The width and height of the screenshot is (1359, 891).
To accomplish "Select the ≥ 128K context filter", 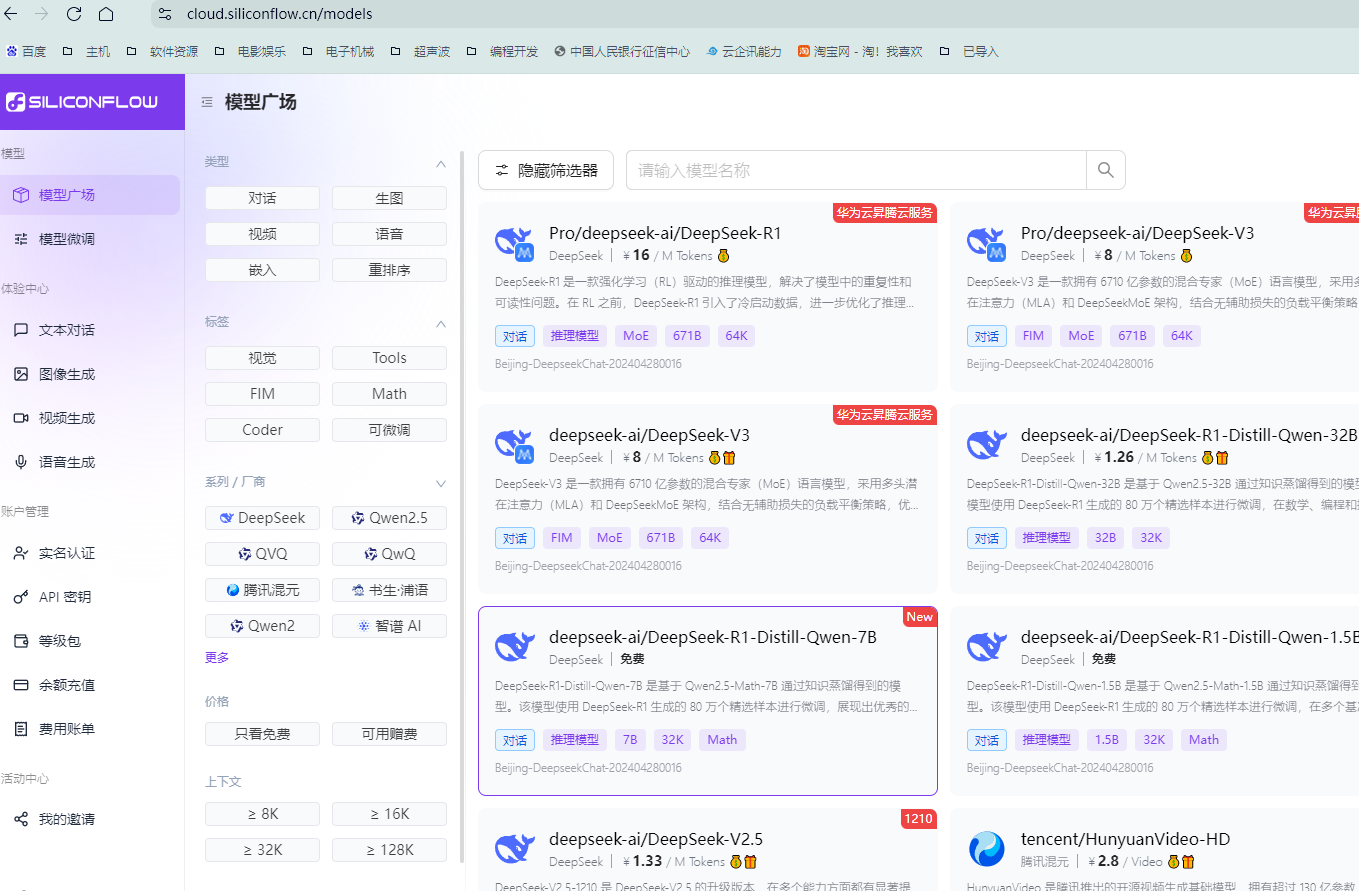I will coord(389,850).
